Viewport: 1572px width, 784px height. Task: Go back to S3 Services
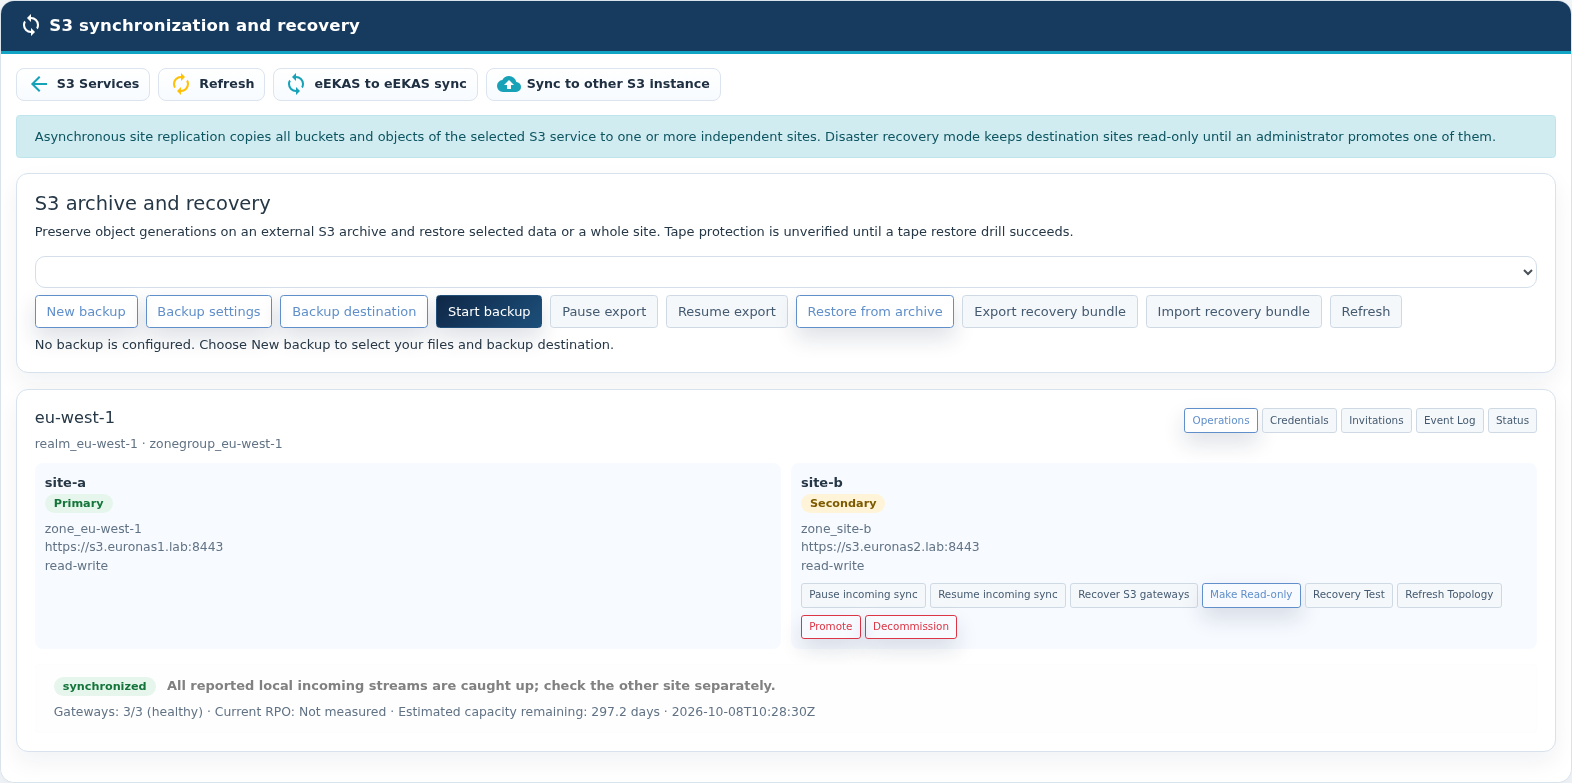coord(83,84)
